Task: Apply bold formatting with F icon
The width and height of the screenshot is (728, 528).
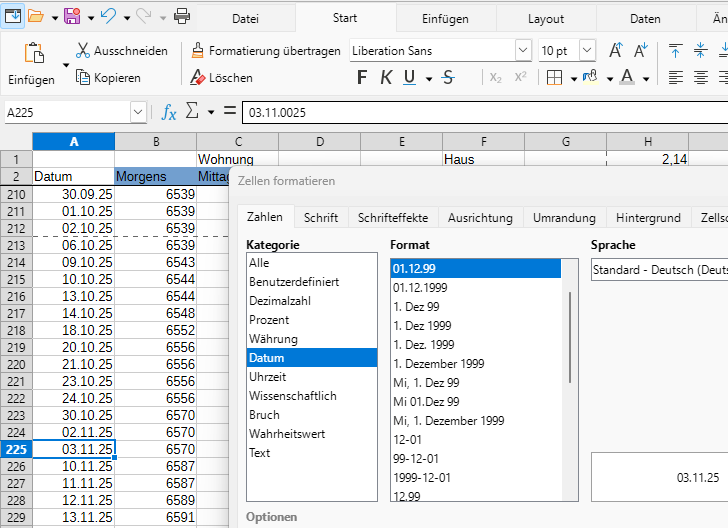Action: pos(362,77)
